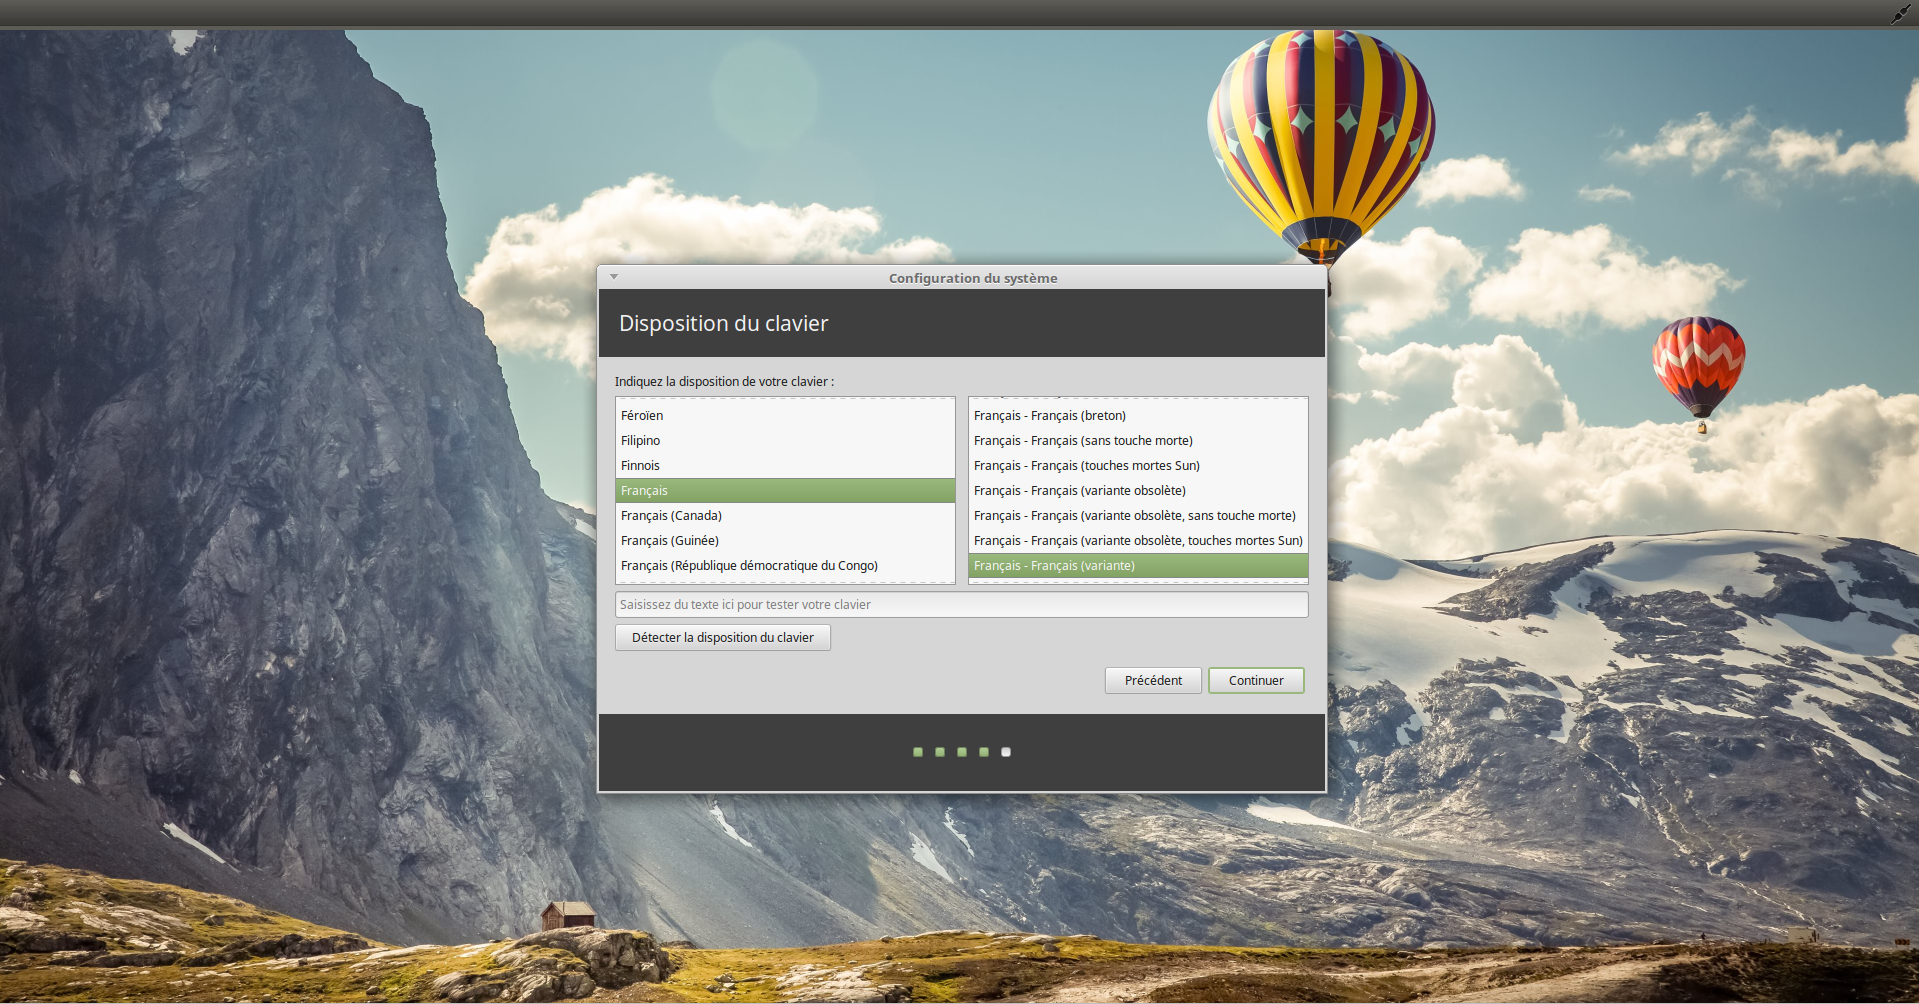Click the network connection icon in top panel
The image size is (1919, 1004).
pos(1900,14)
